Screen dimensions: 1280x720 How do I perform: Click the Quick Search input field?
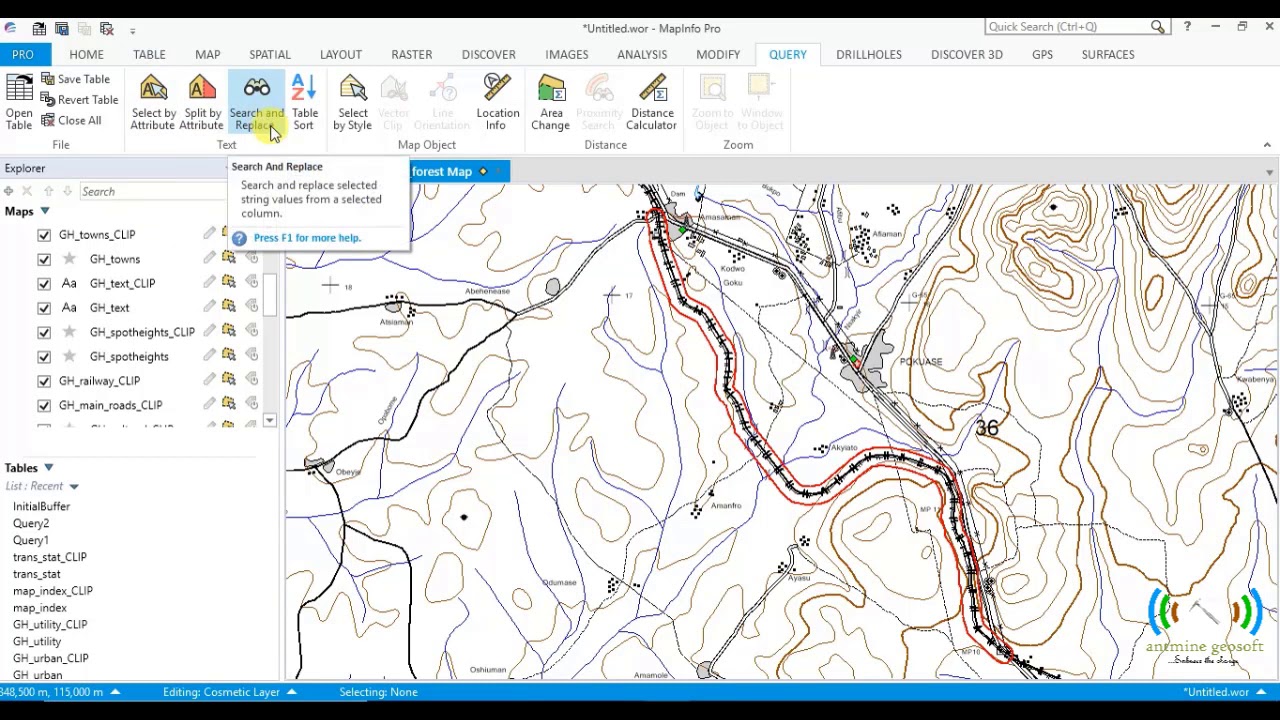point(1066,27)
